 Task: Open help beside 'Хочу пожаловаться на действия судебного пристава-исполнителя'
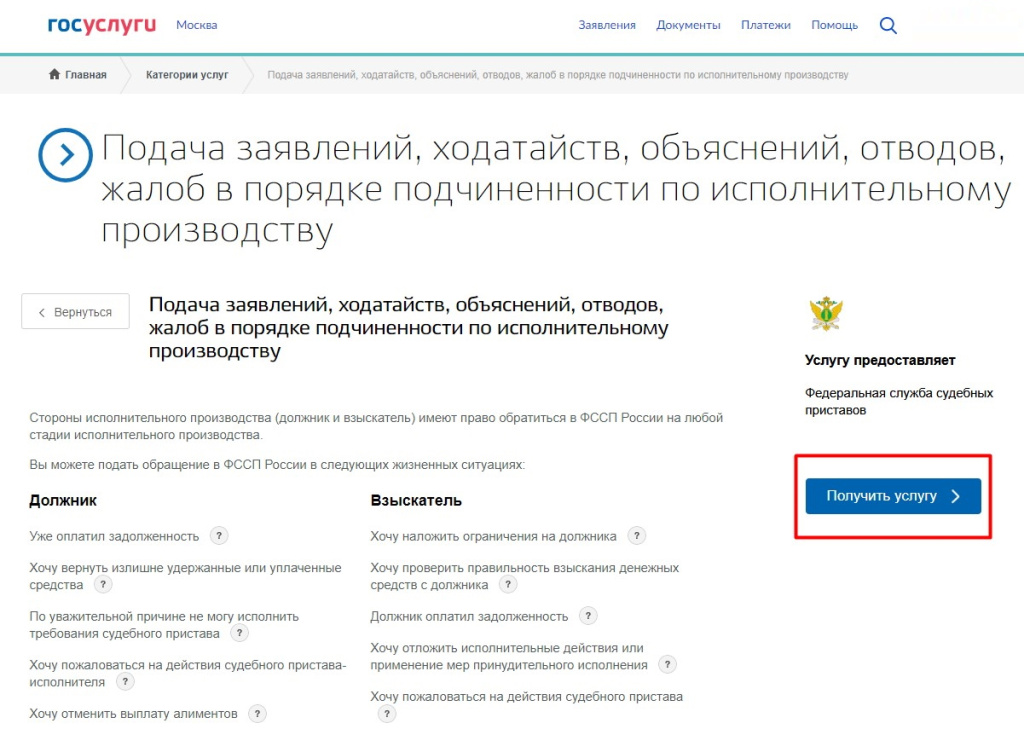(x=125, y=682)
